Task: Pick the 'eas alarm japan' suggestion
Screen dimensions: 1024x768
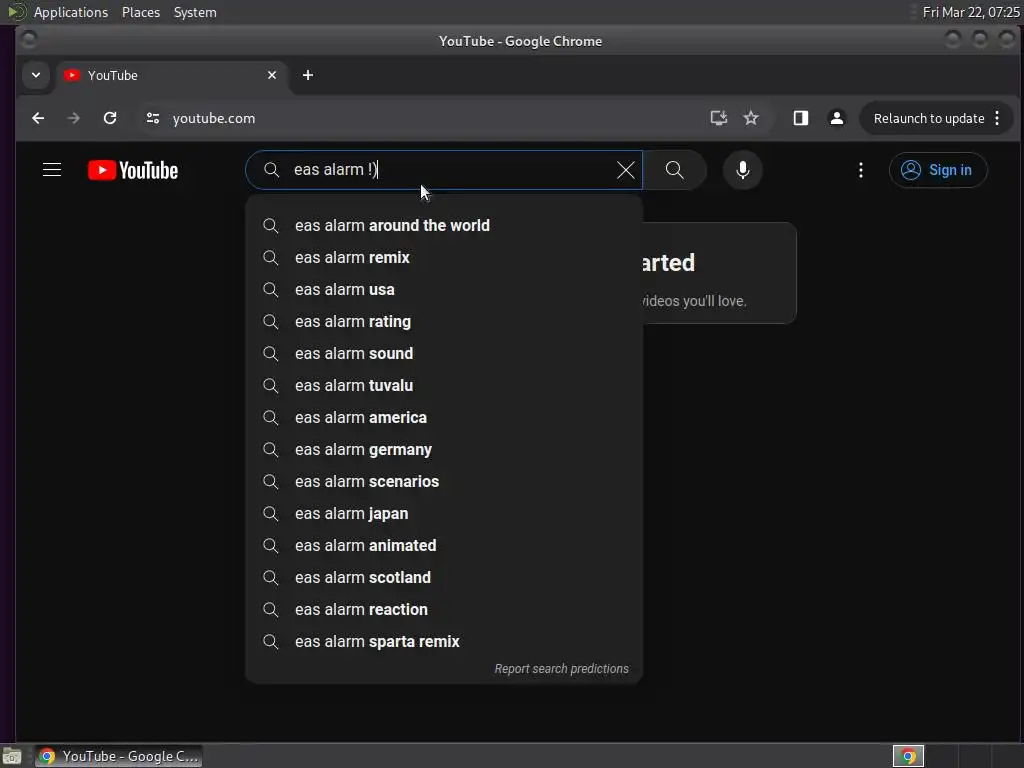Action: 444,513
